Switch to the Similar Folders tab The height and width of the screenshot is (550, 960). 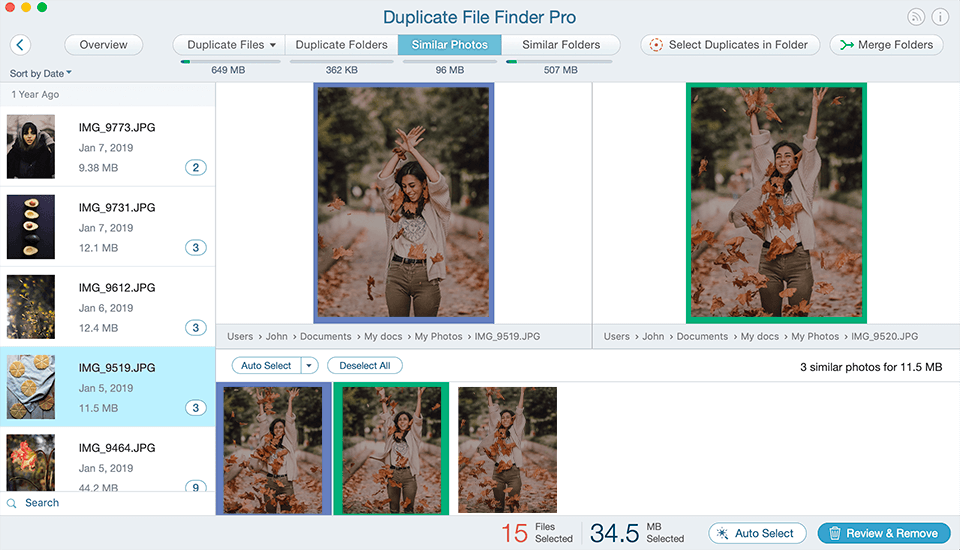click(x=561, y=45)
